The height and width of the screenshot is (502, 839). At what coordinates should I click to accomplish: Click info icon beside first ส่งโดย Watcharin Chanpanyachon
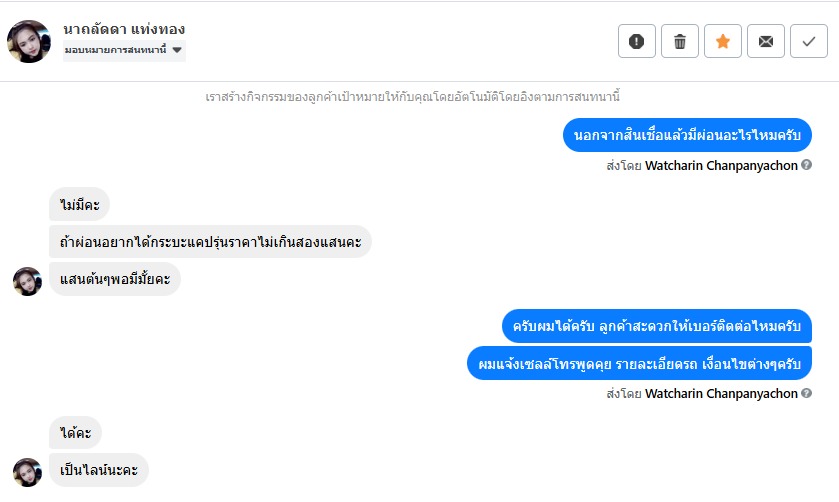806,166
